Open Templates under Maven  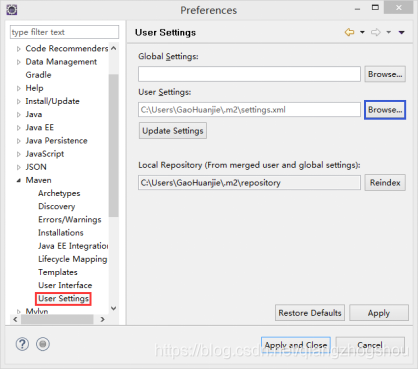58,272
